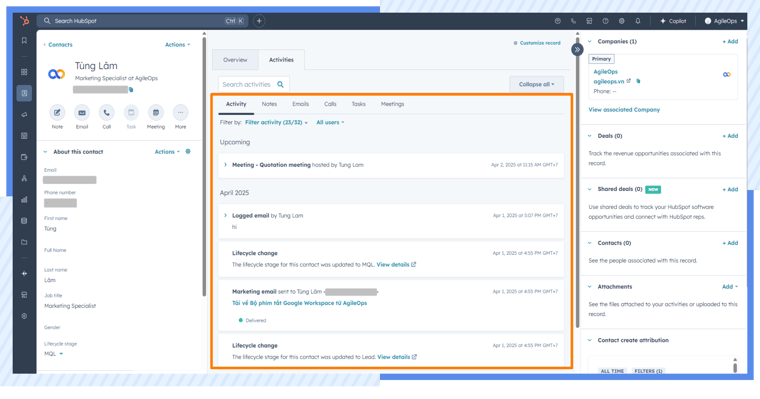Open the Marketplace storefront icon in top bar
This screenshot has height=399, width=760.
589,21
